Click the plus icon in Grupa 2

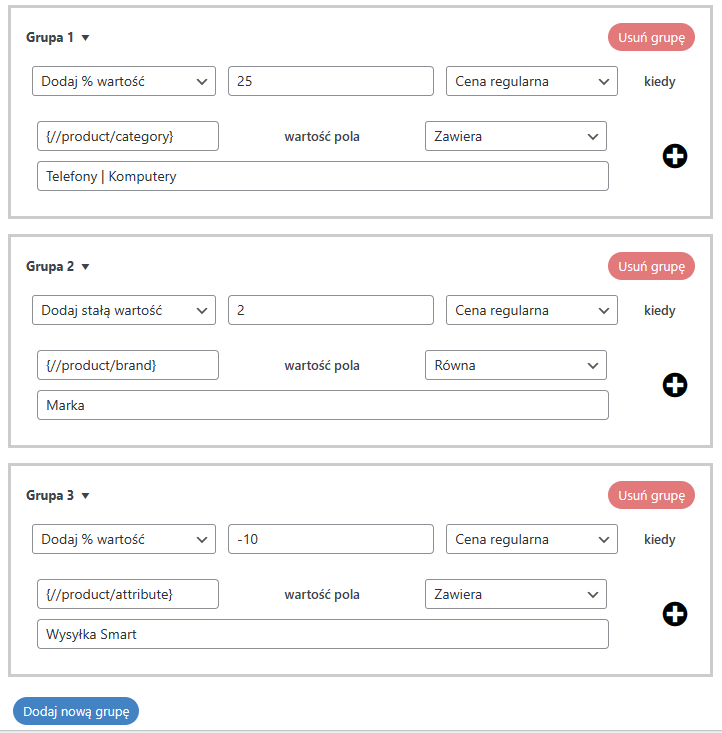(x=675, y=385)
